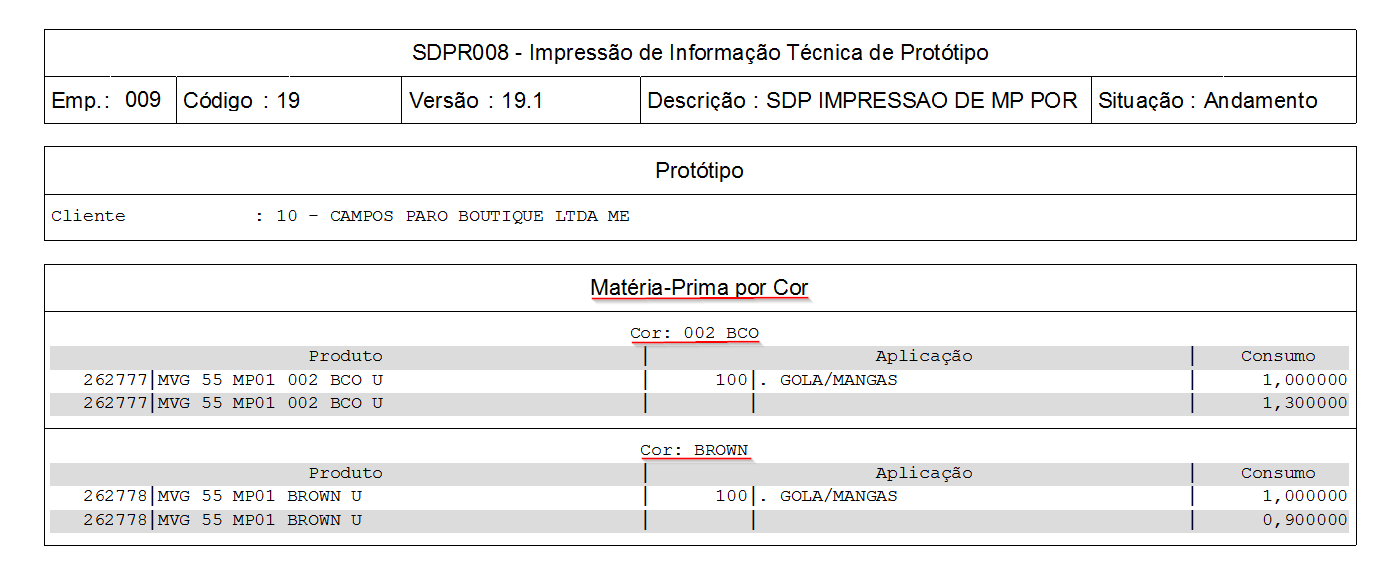Click the Versão 19.1 field
Image resolution: width=1398 pixels, height=571 pixels.
(475, 101)
